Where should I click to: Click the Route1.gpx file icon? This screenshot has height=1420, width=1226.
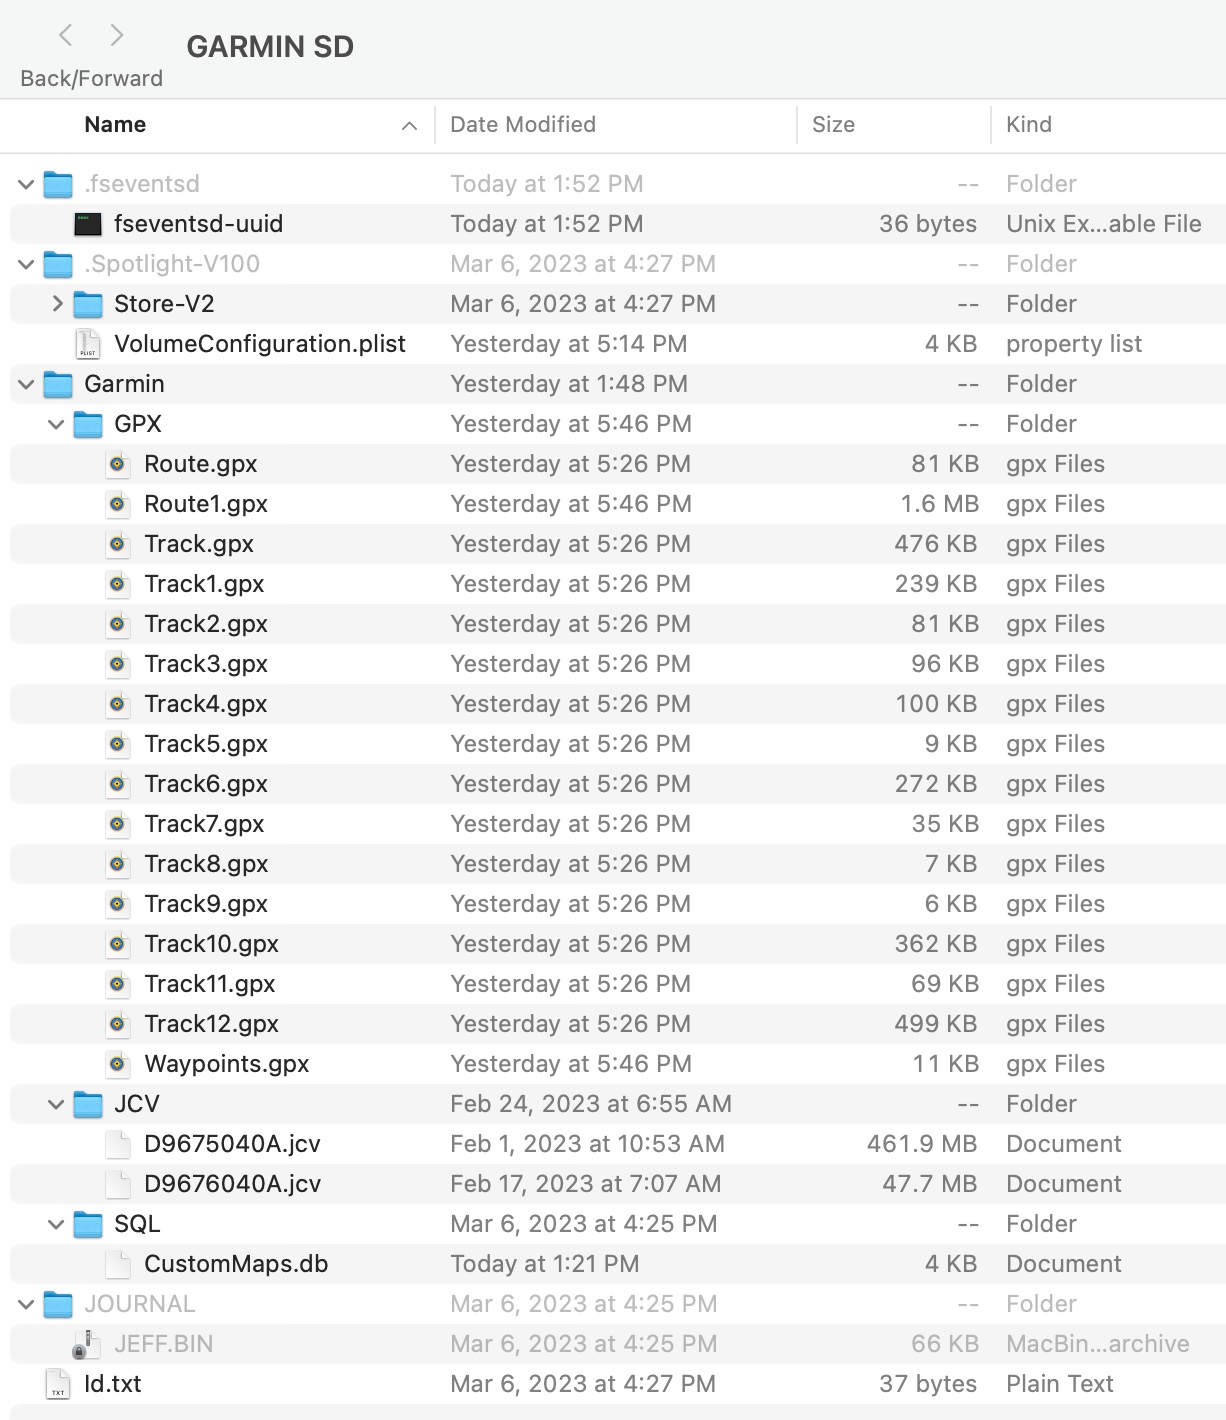(x=118, y=504)
